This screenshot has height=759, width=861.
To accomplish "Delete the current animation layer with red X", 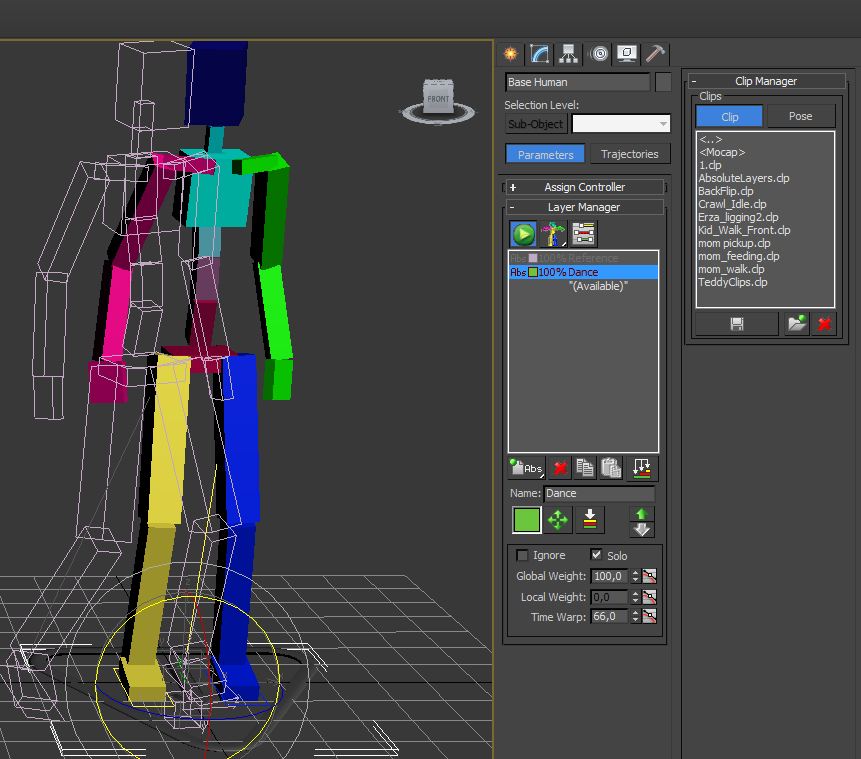I will pyautogui.click(x=560, y=467).
